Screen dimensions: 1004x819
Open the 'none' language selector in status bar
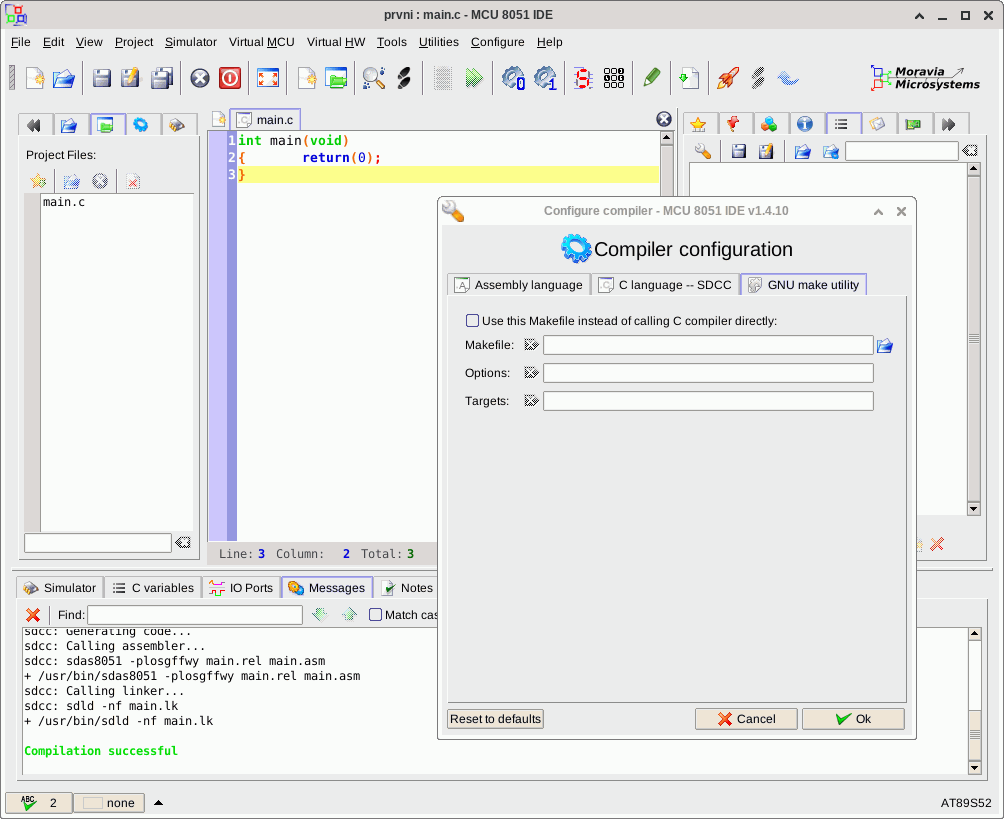(109, 803)
